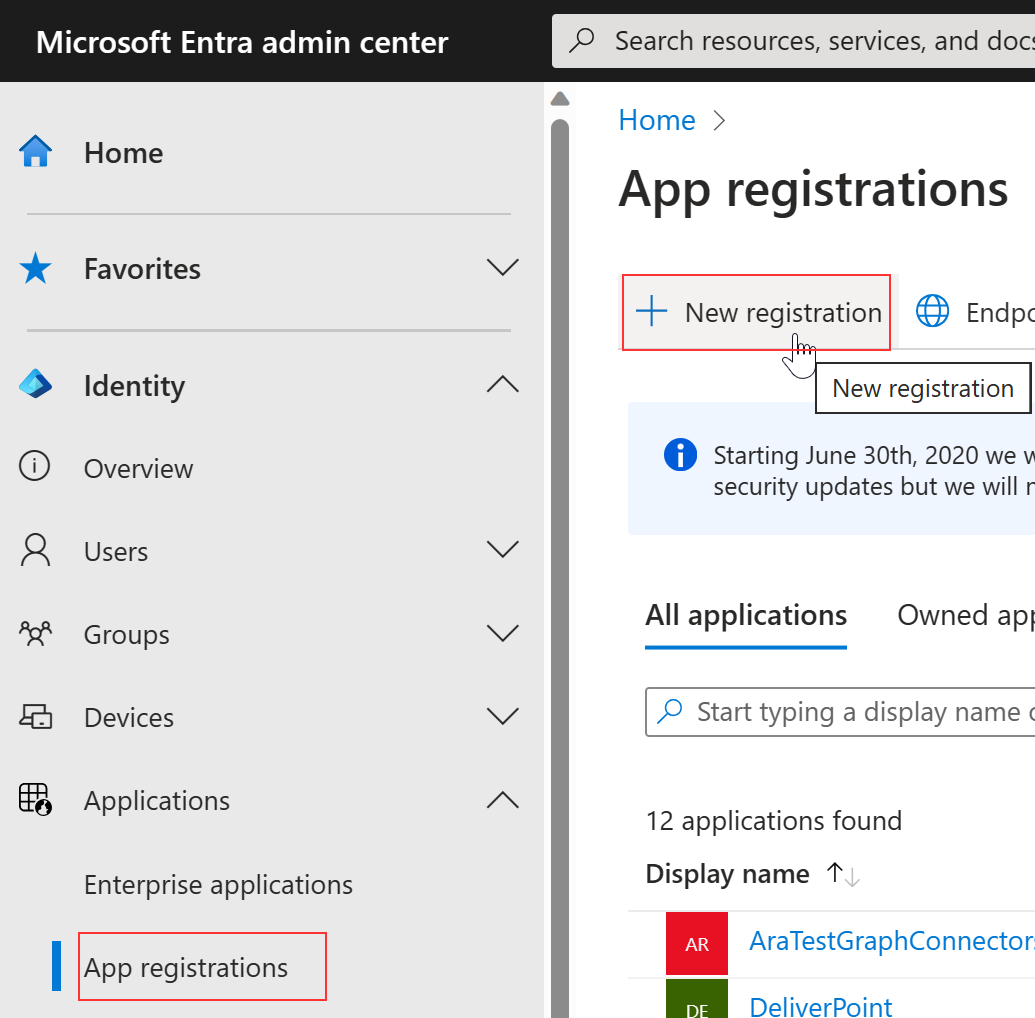Click the New registration button
This screenshot has width=1035, height=1018.
pos(756,311)
